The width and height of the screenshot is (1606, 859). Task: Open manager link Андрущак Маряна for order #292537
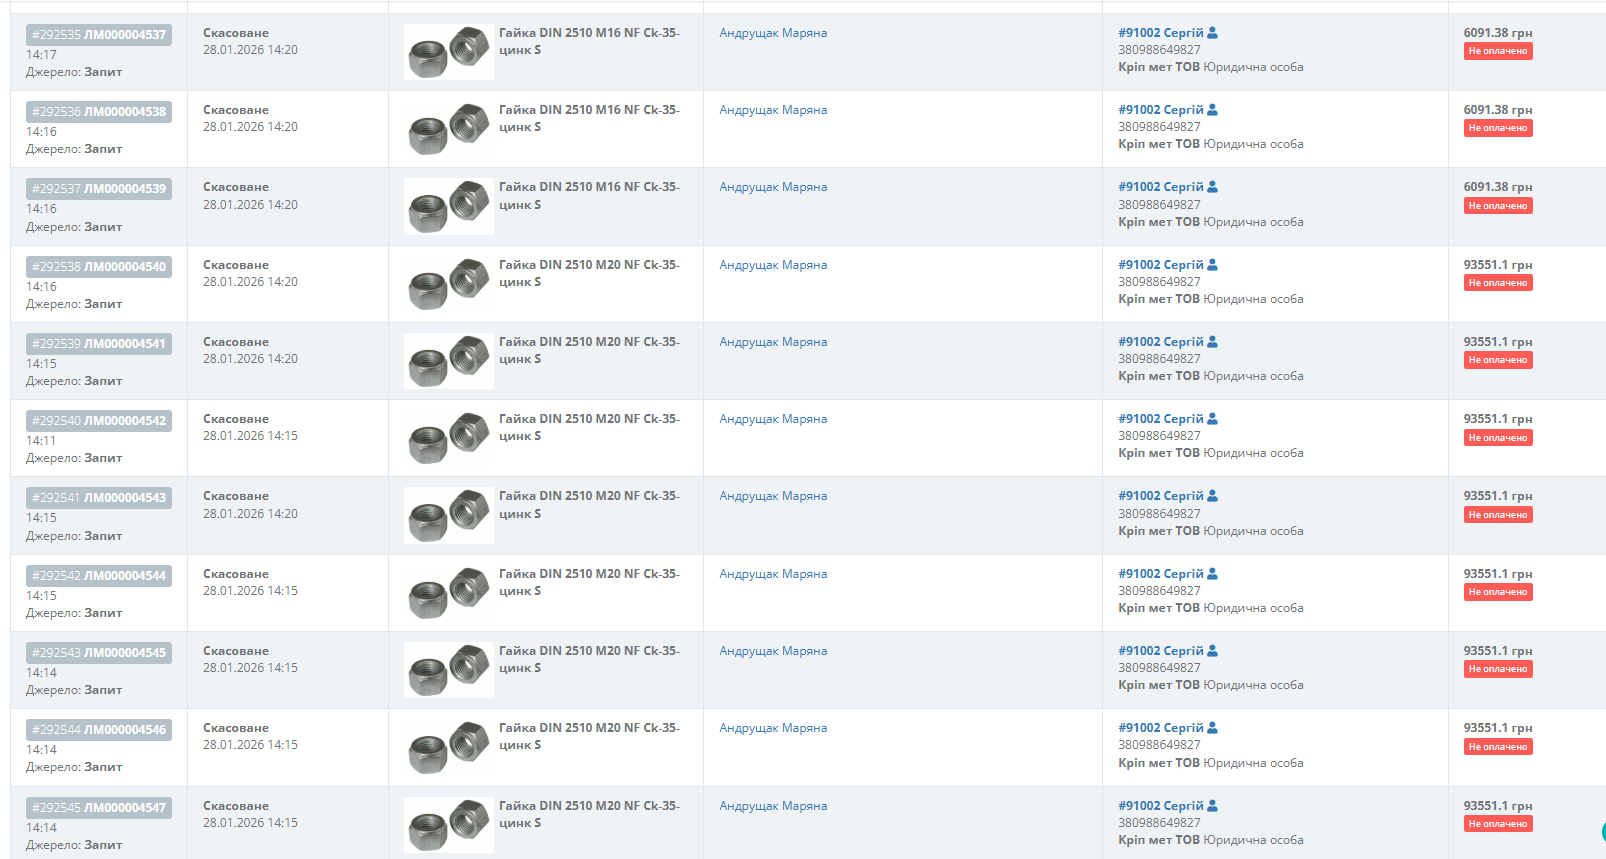click(773, 187)
